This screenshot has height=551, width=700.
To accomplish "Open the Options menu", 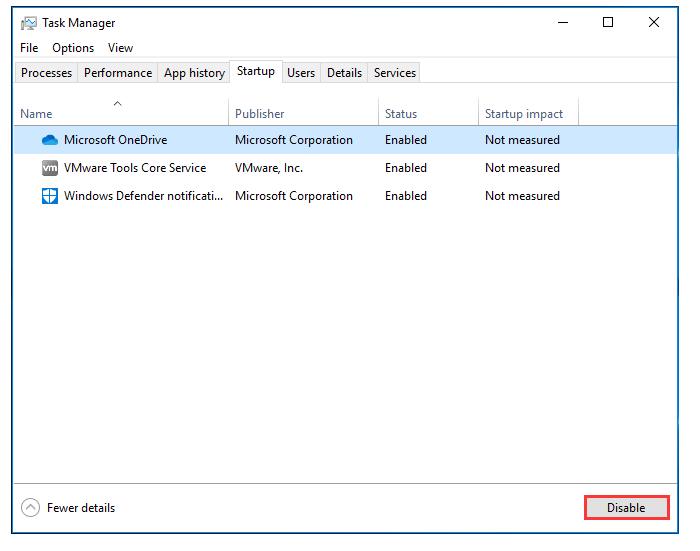I will [x=73, y=48].
